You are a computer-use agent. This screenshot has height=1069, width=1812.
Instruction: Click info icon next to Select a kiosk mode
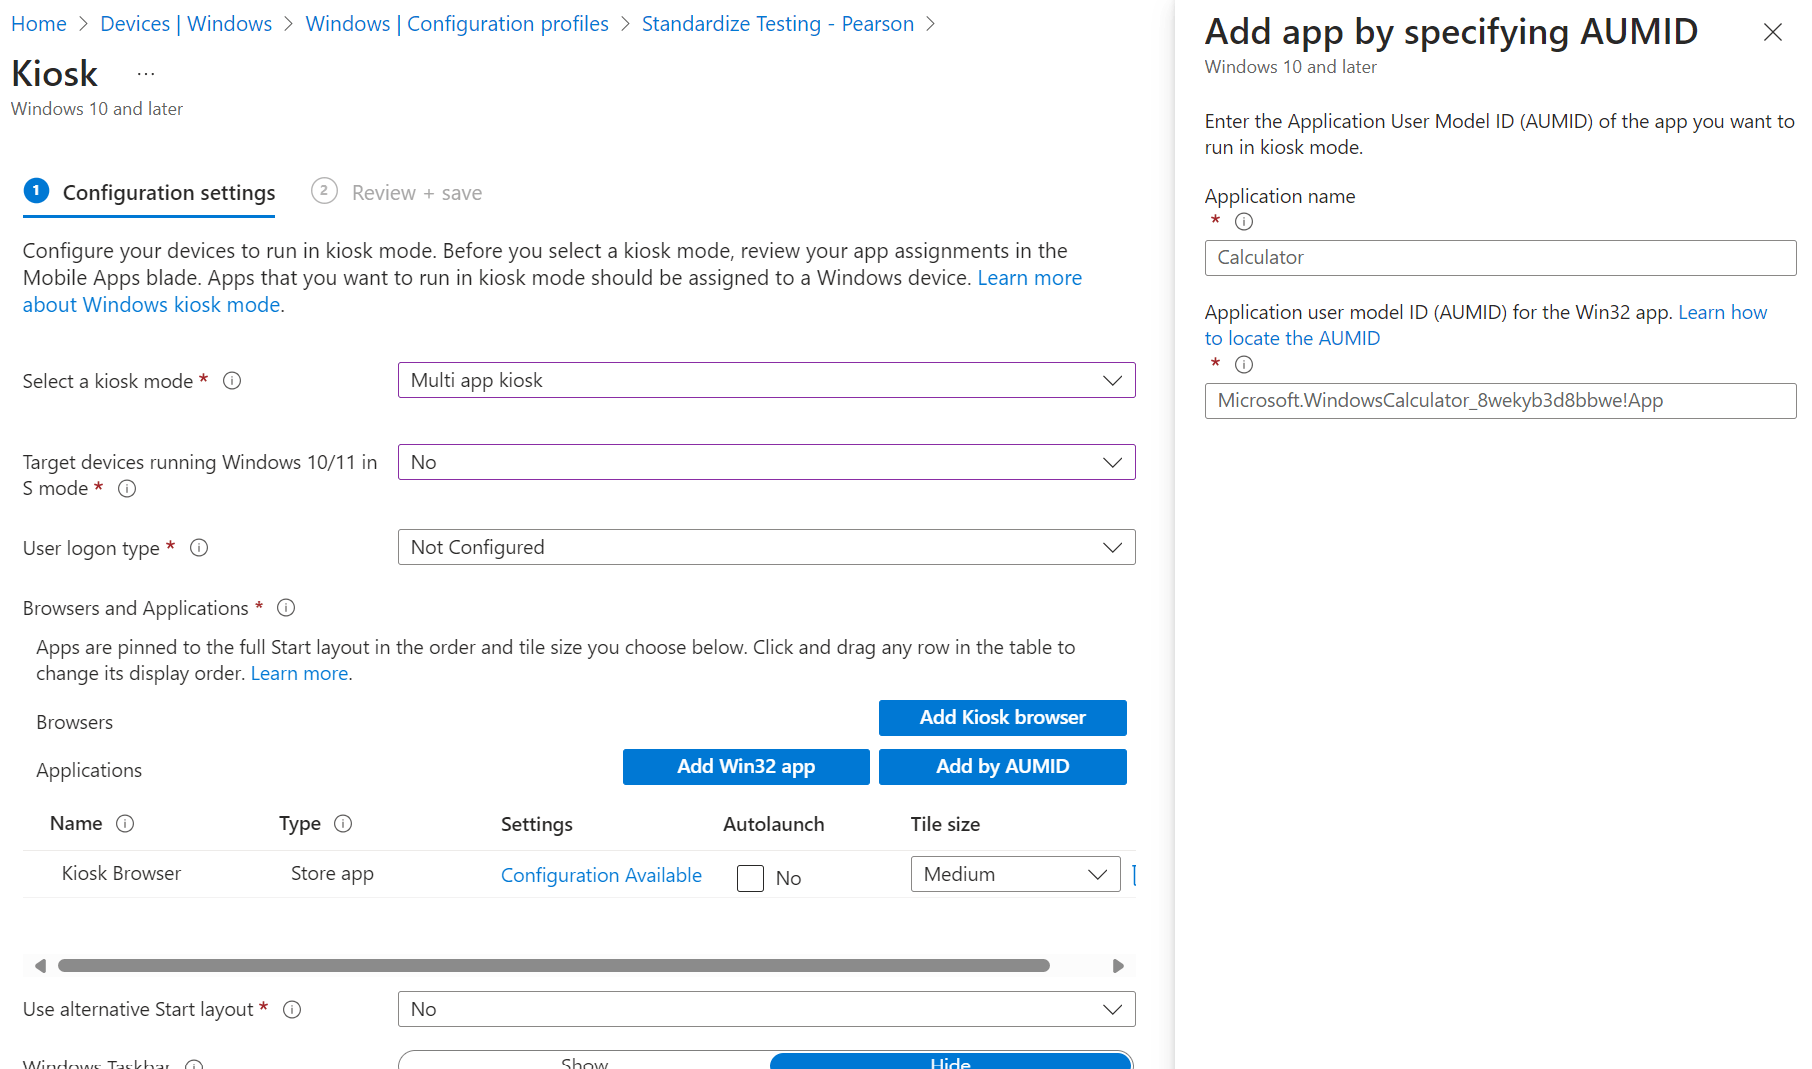tap(232, 381)
